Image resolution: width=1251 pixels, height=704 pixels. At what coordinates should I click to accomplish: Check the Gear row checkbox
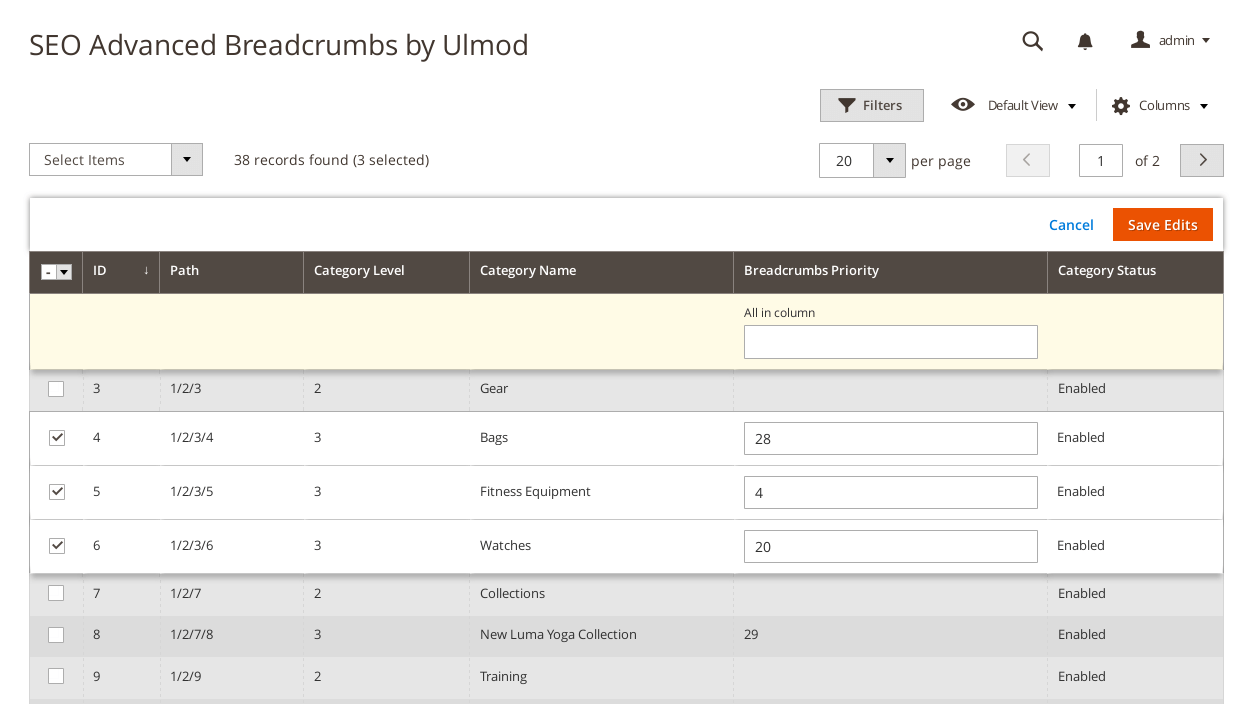tap(56, 388)
